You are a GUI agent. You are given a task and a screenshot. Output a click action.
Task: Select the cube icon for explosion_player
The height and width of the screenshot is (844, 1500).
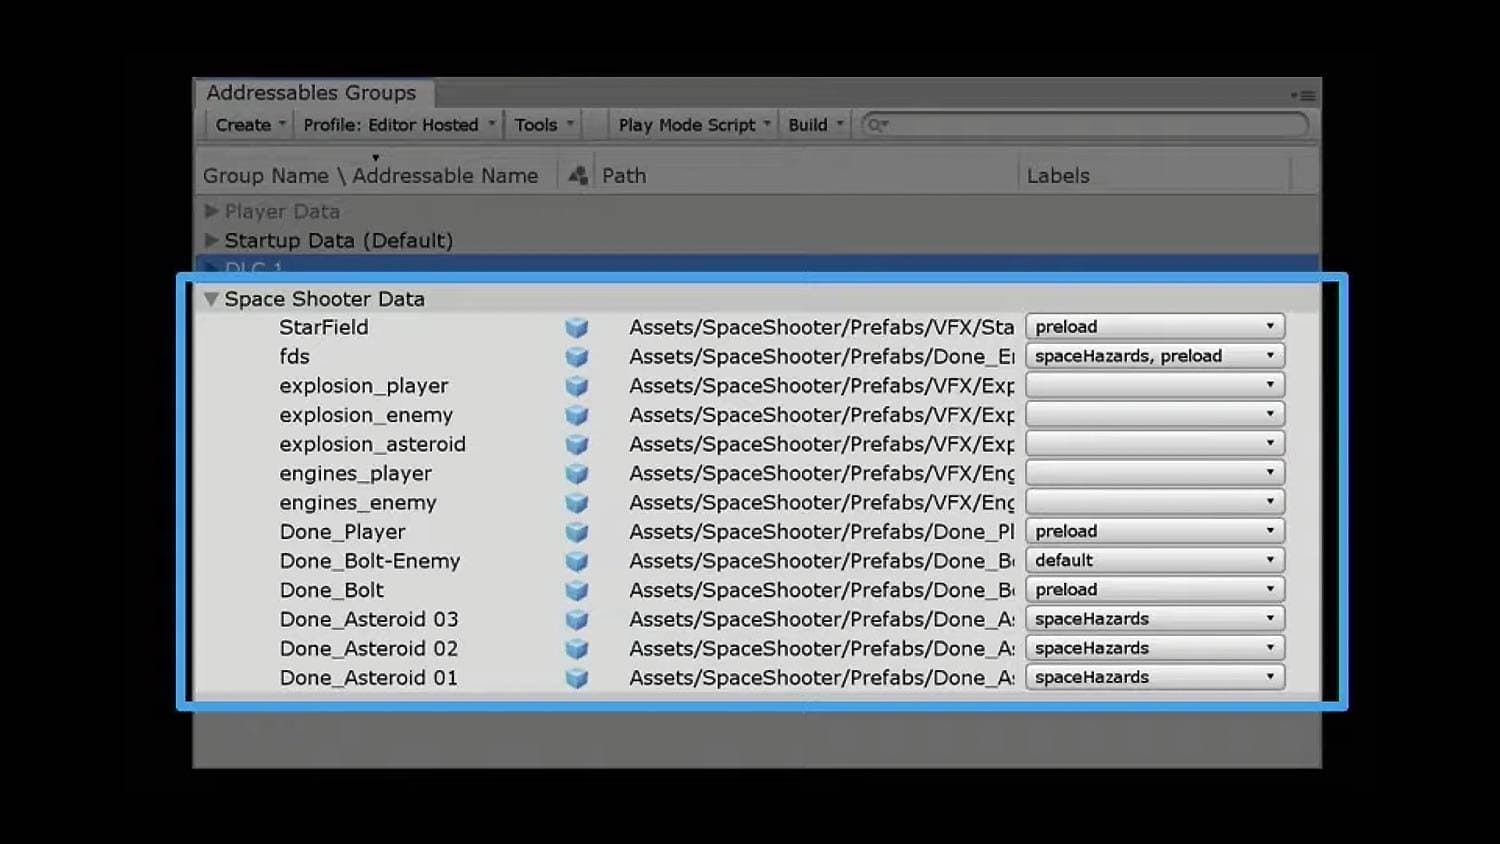pyautogui.click(x=578, y=385)
